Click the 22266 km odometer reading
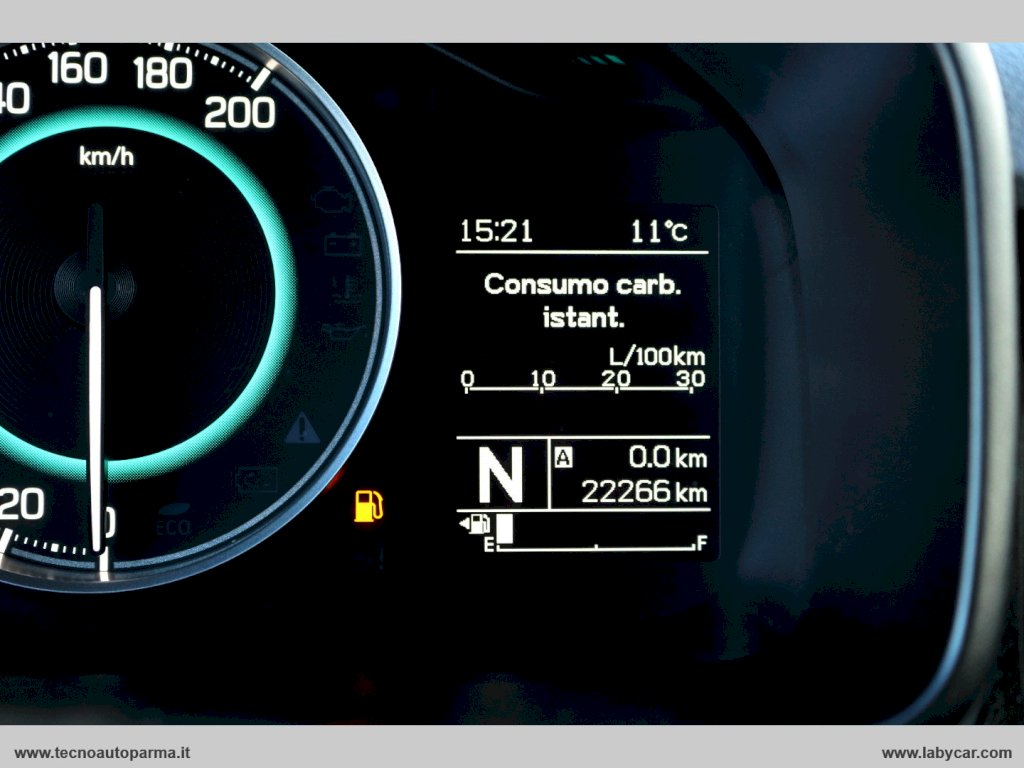Image resolution: width=1024 pixels, height=768 pixels. coord(643,493)
